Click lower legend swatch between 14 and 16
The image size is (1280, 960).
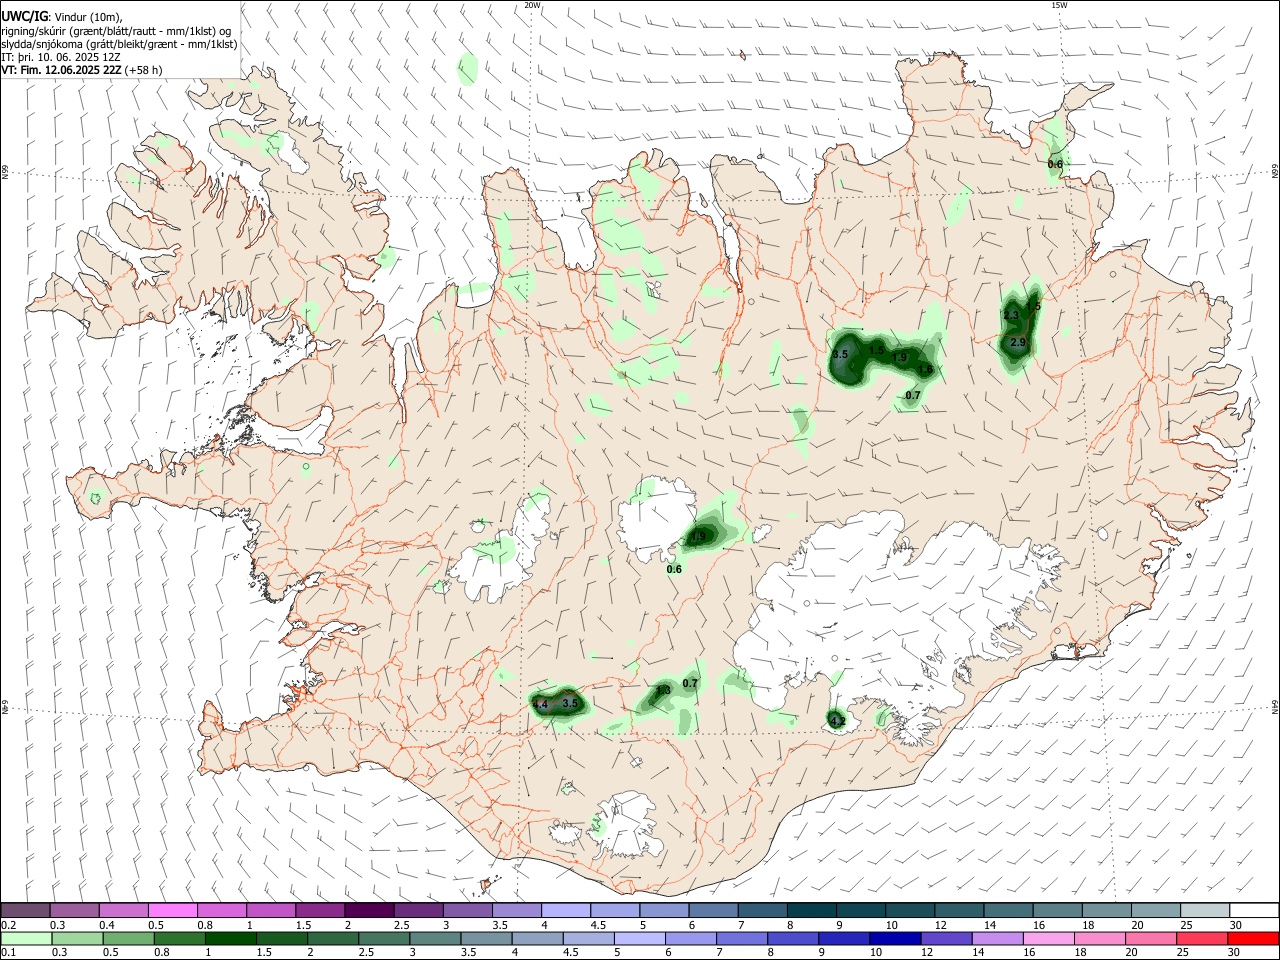click(997, 938)
